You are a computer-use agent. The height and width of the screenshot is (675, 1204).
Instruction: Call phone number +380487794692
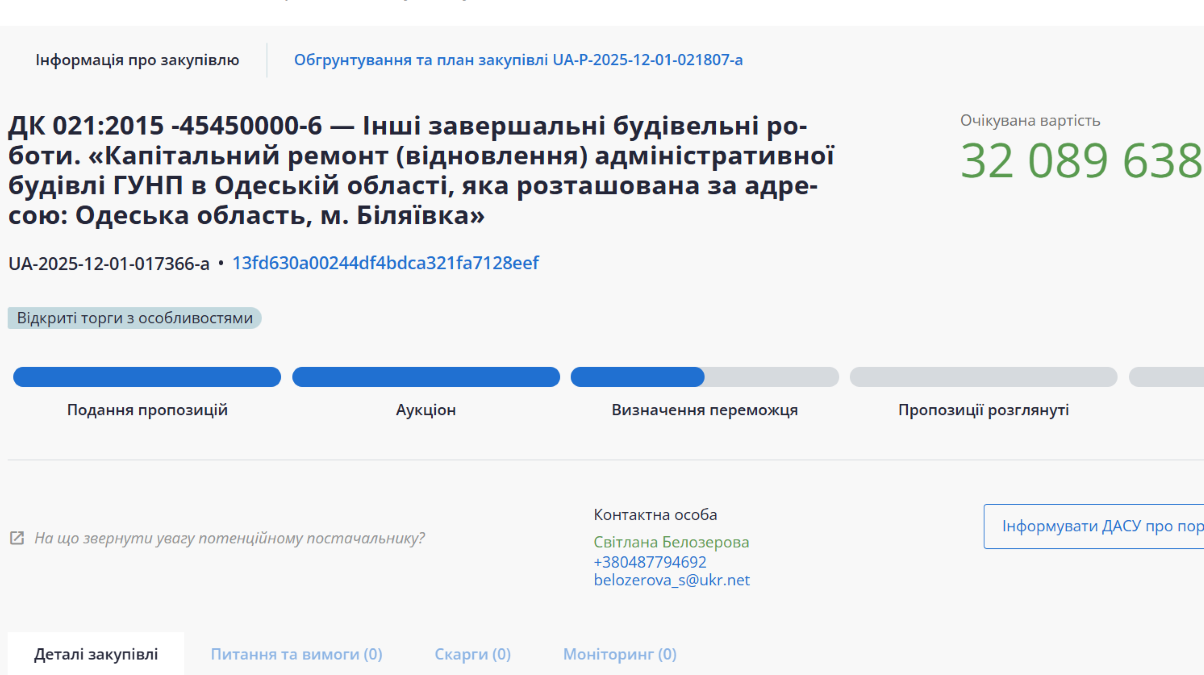pyautogui.click(x=650, y=562)
